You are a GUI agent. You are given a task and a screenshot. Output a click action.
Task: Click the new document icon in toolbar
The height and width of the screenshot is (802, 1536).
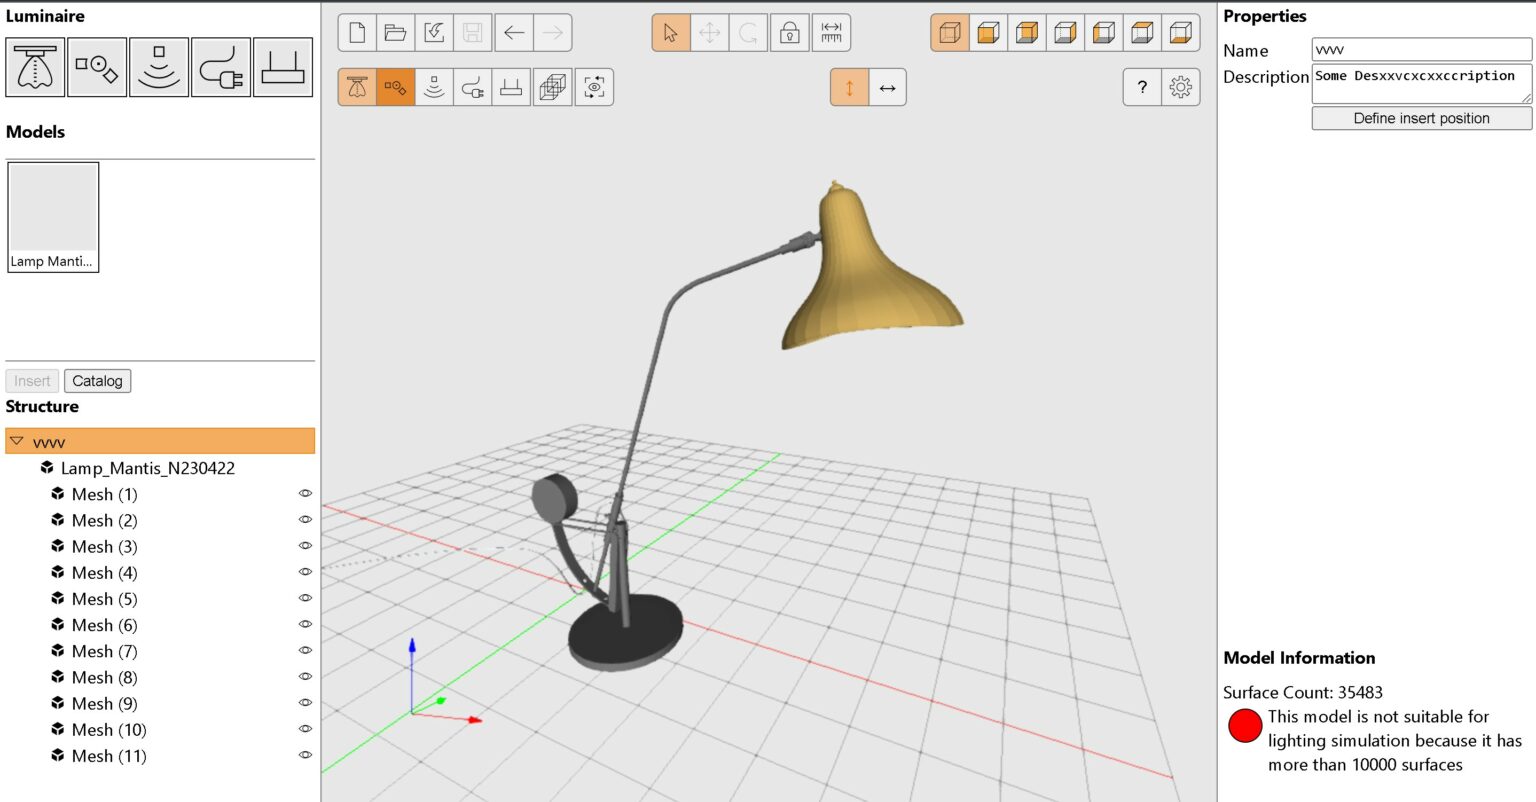pos(357,33)
